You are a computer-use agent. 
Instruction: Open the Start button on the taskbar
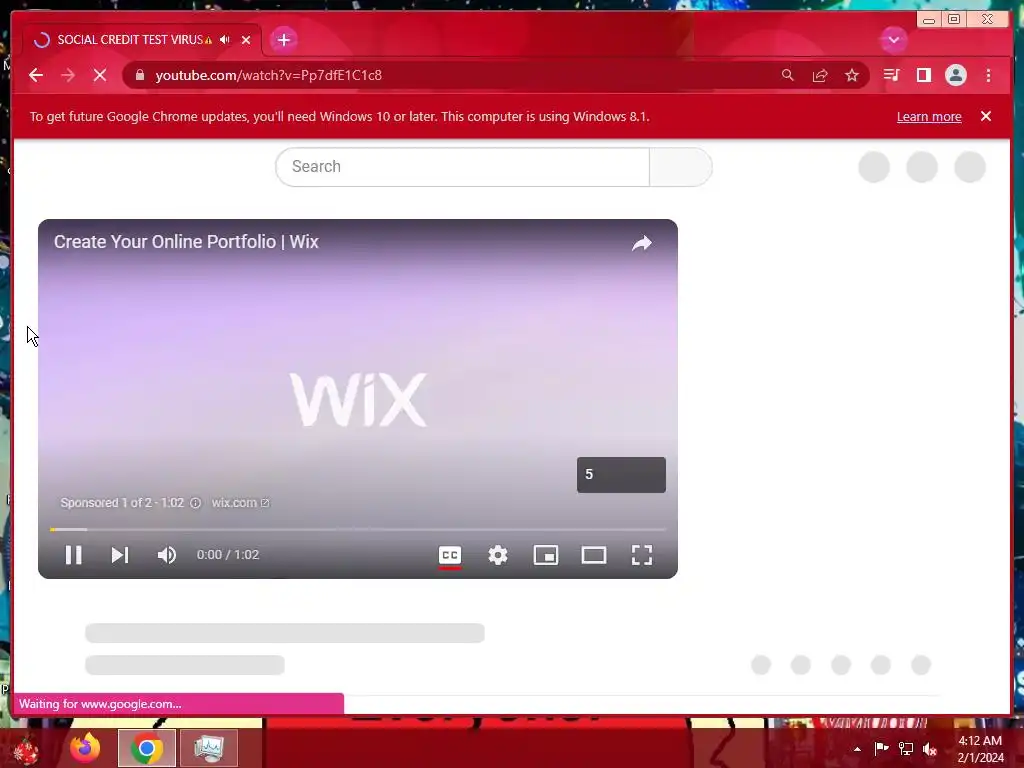(x=26, y=748)
